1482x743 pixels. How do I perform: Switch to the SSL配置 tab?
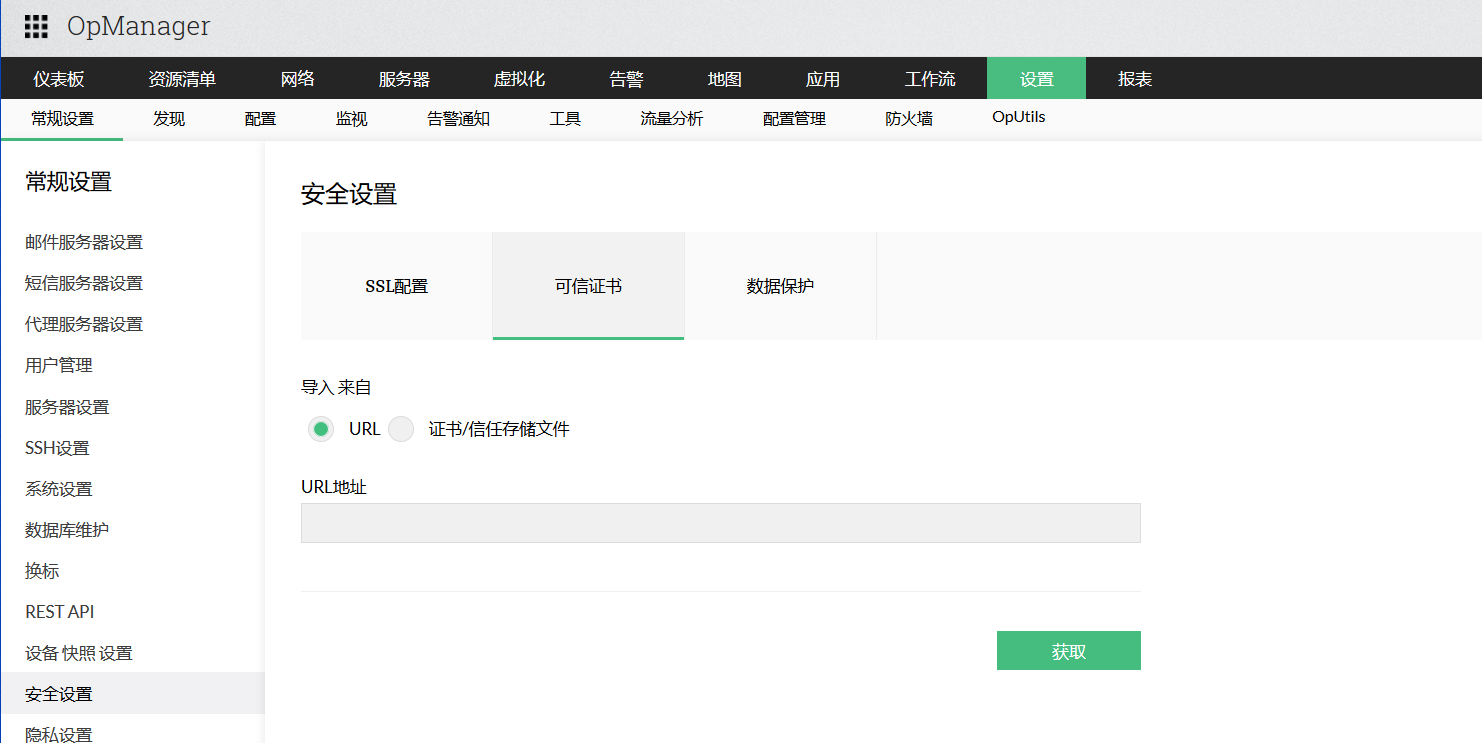396,285
